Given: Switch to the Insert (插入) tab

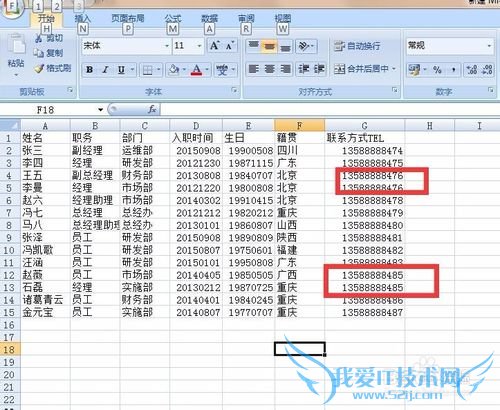Looking at the screenshot, I should (82, 19).
